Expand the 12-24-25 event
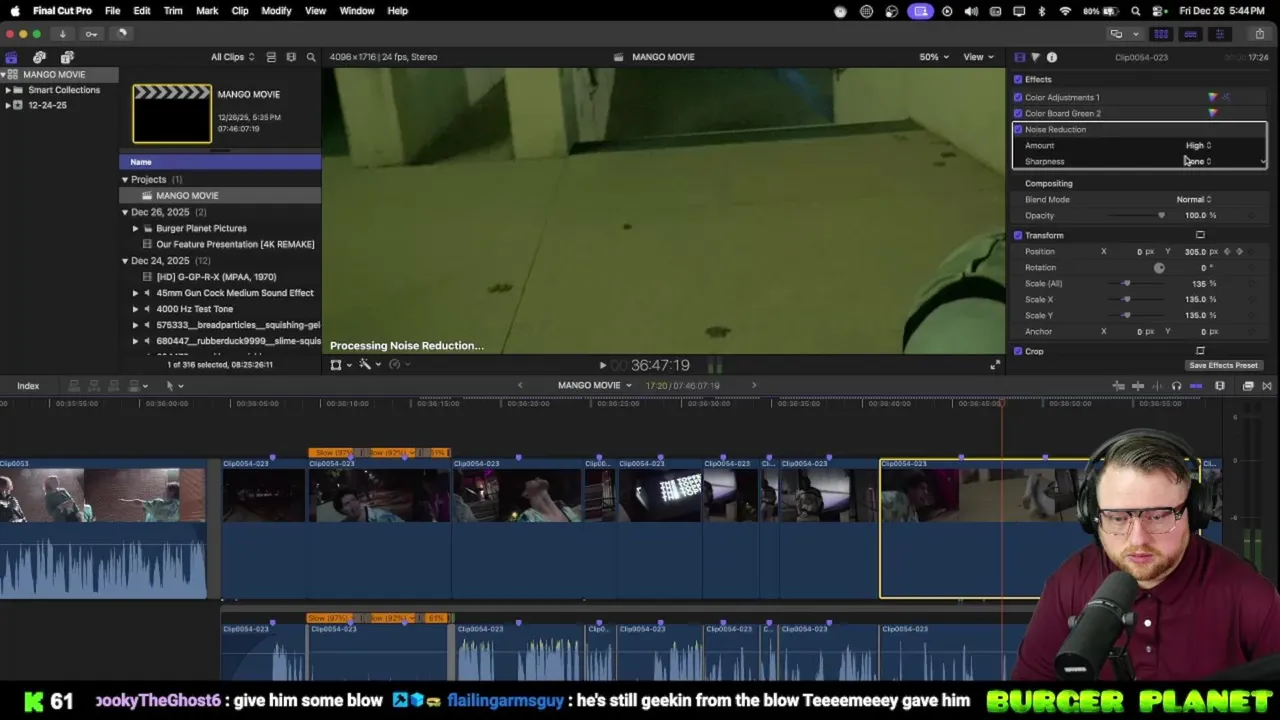The height and width of the screenshot is (720, 1280). click(8, 105)
